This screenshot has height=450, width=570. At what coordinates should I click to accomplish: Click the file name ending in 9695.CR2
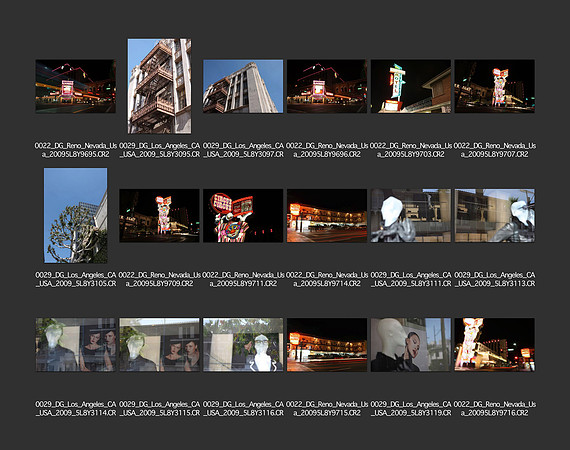76,150
